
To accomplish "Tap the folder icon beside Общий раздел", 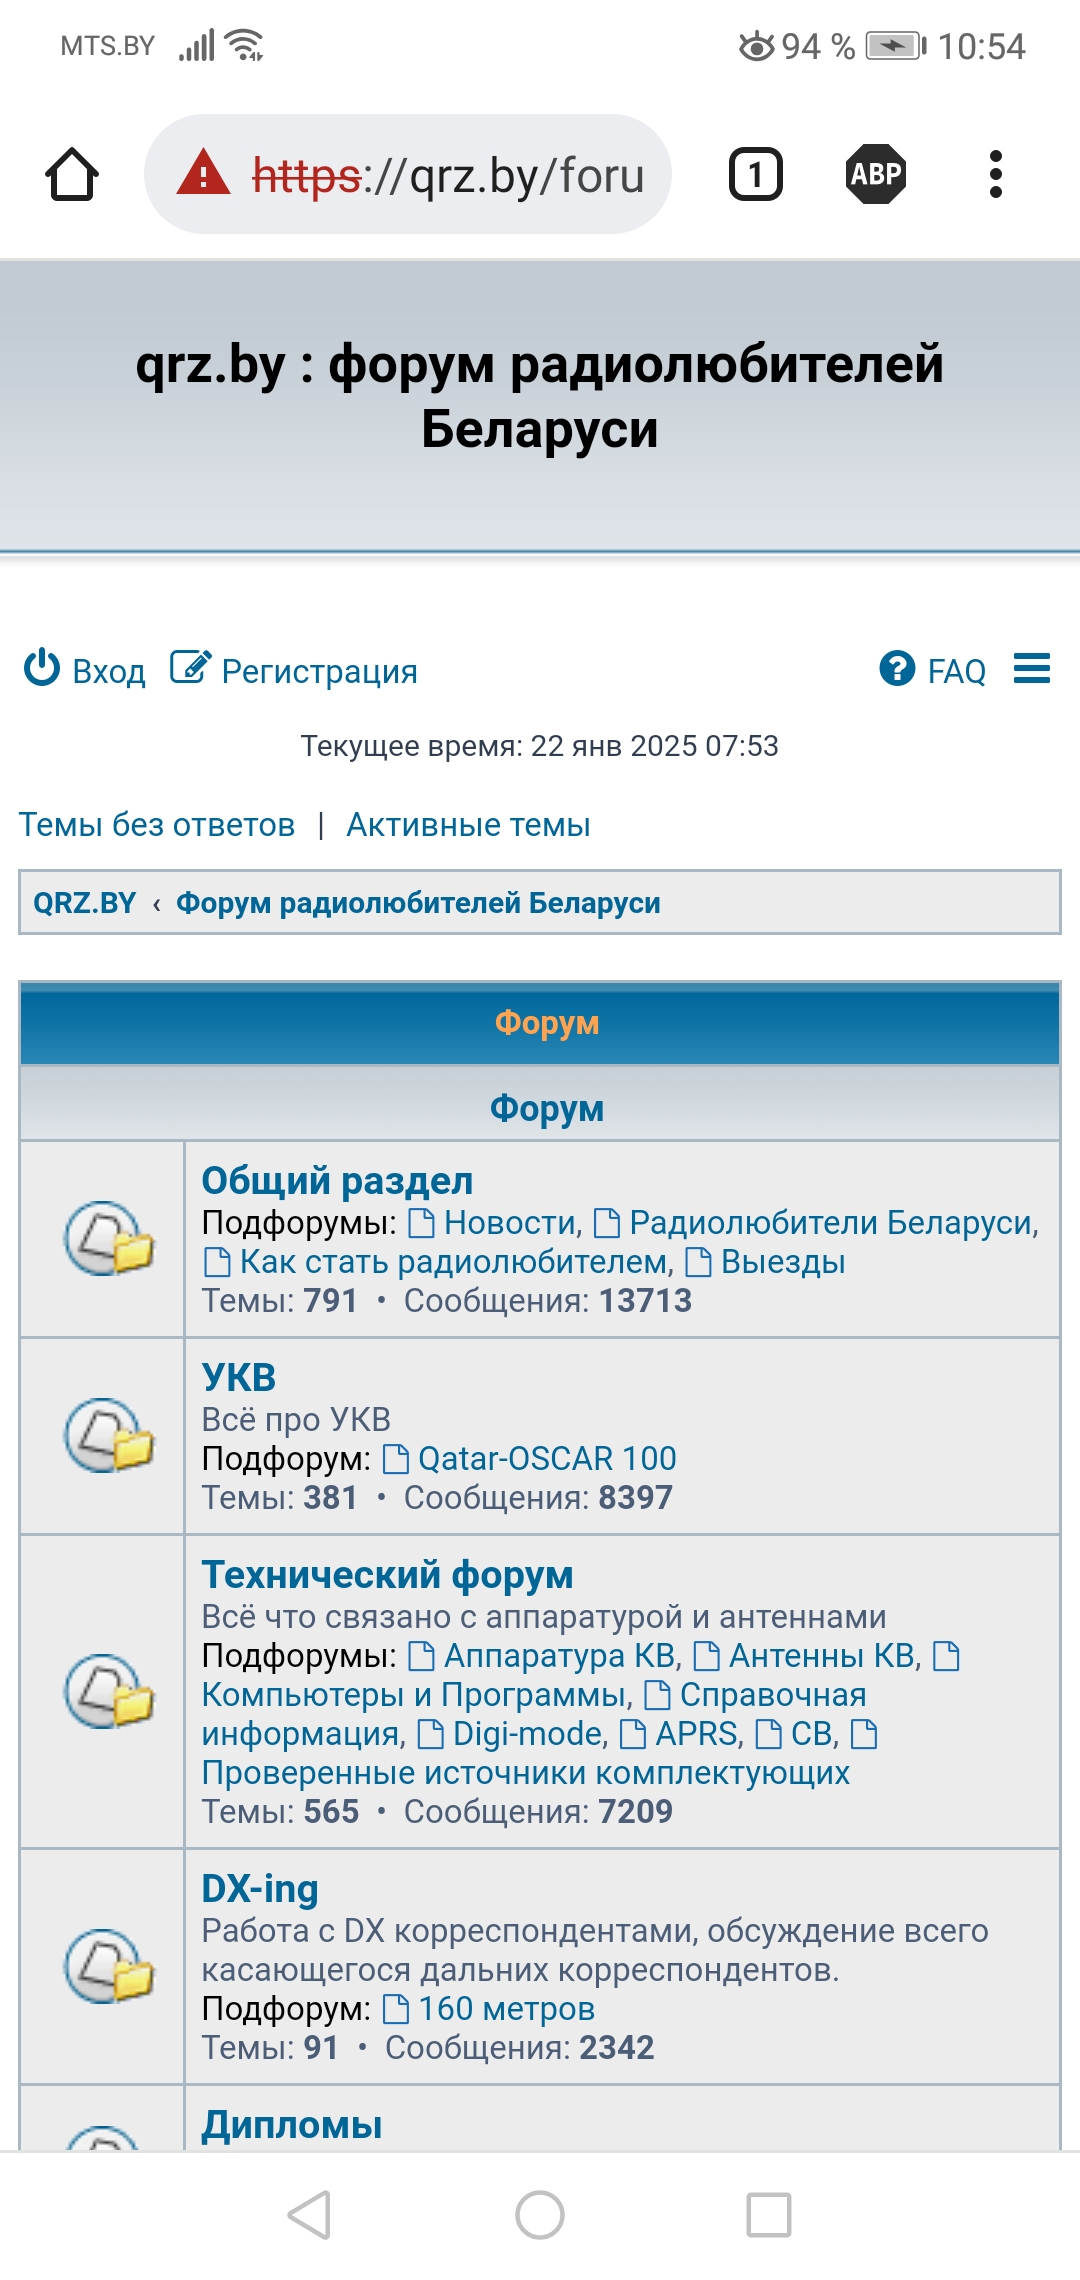I will point(108,1238).
